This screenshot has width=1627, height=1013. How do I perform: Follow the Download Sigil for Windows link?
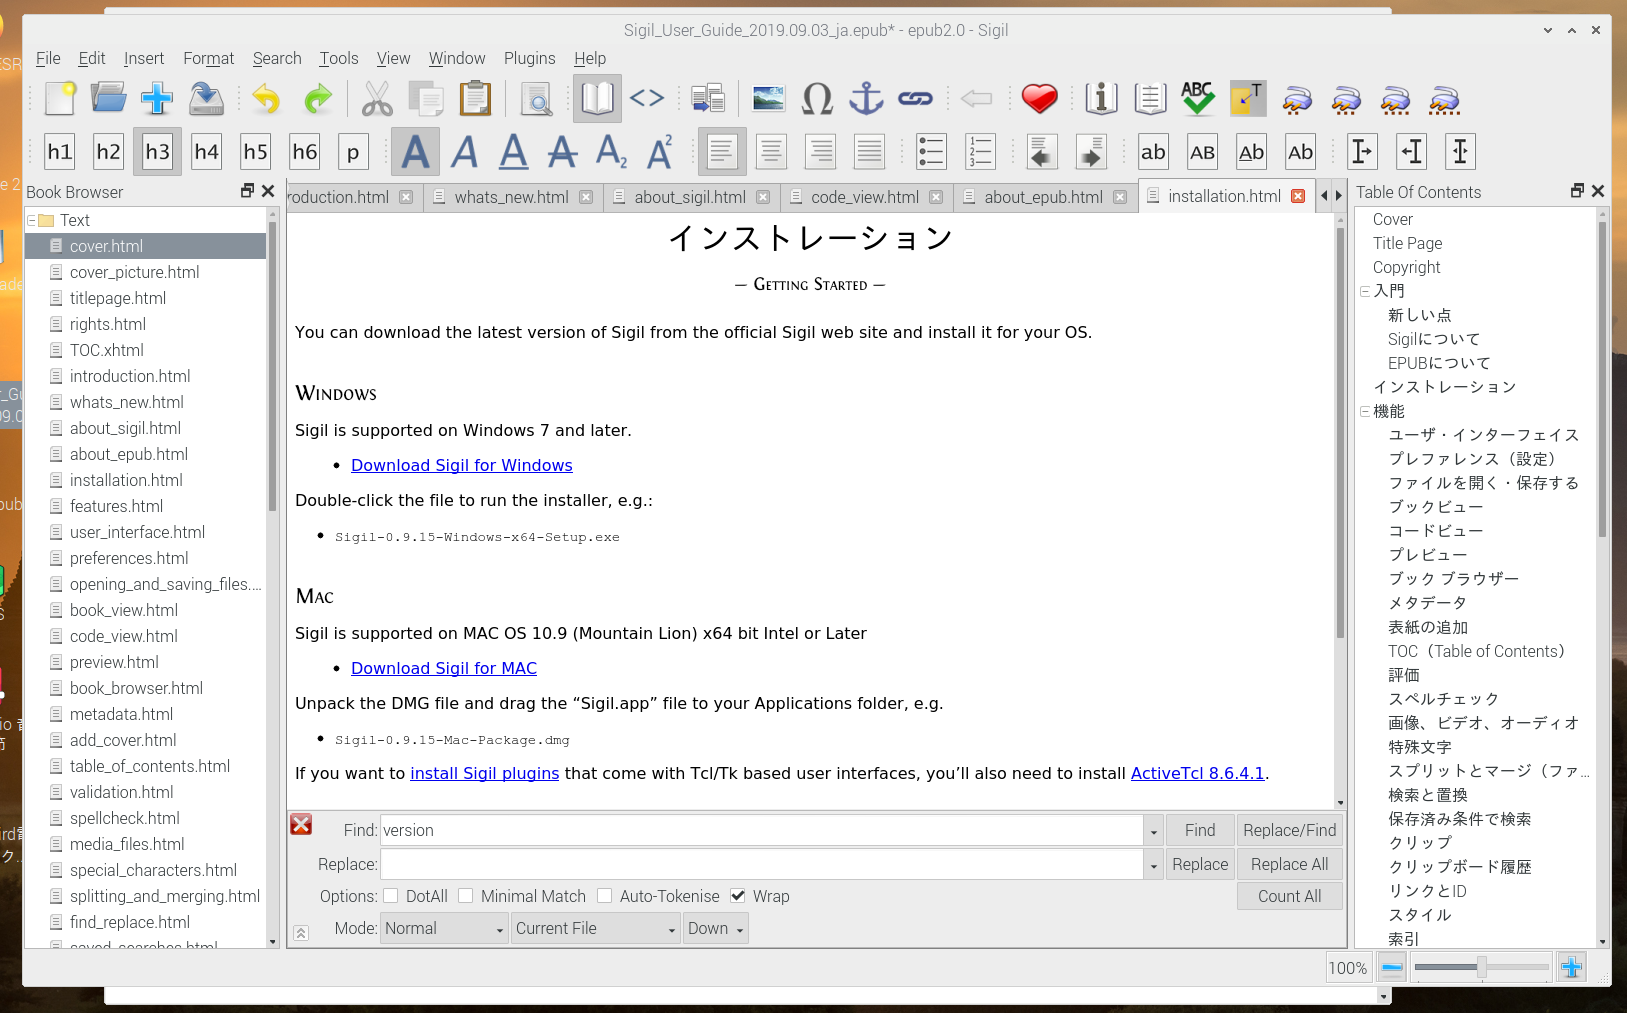462,465
